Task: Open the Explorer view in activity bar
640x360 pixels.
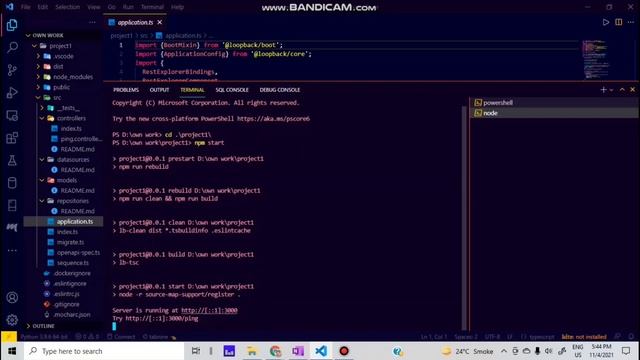Action: click(x=12, y=25)
